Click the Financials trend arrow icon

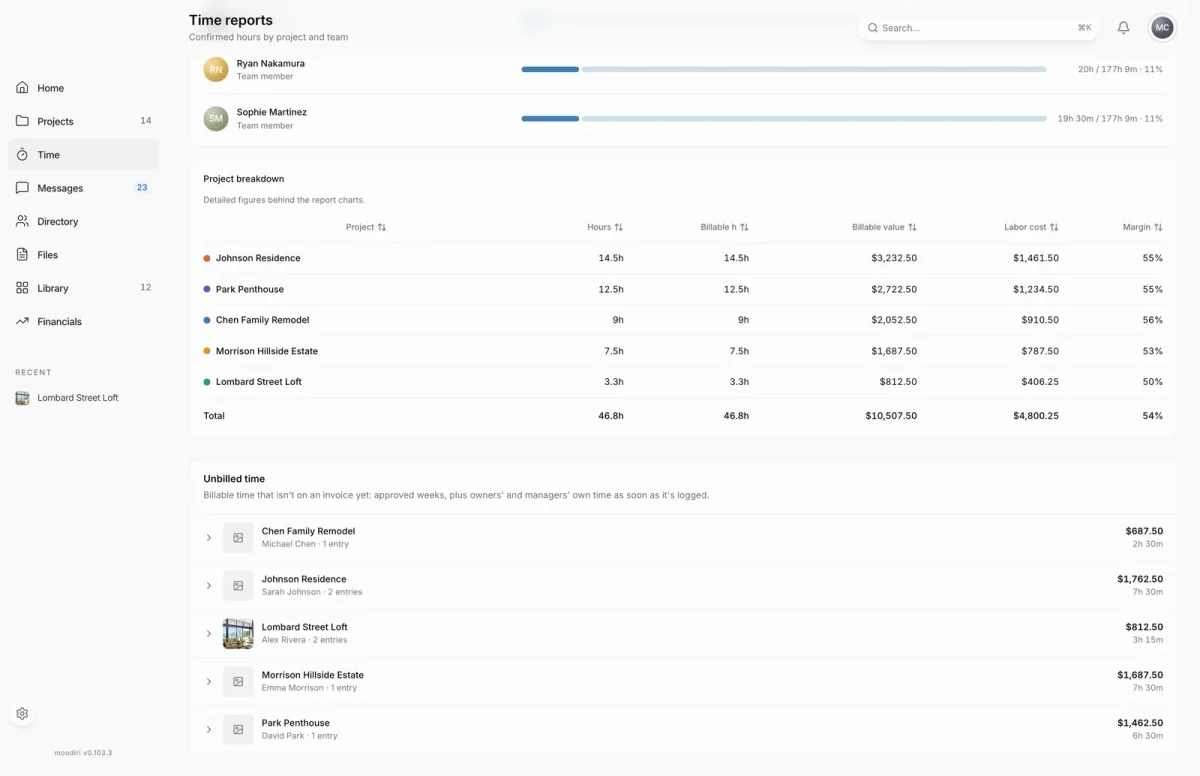pyautogui.click(x=22, y=321)
